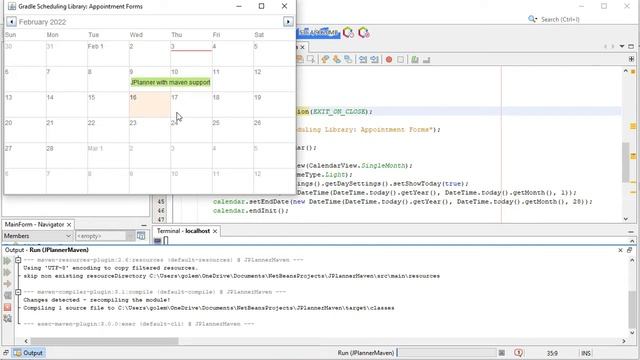The height and width of the screenshot is (360, 640).
Task: Open editor documents list dropdown arrow
Action: click(622, 46)
